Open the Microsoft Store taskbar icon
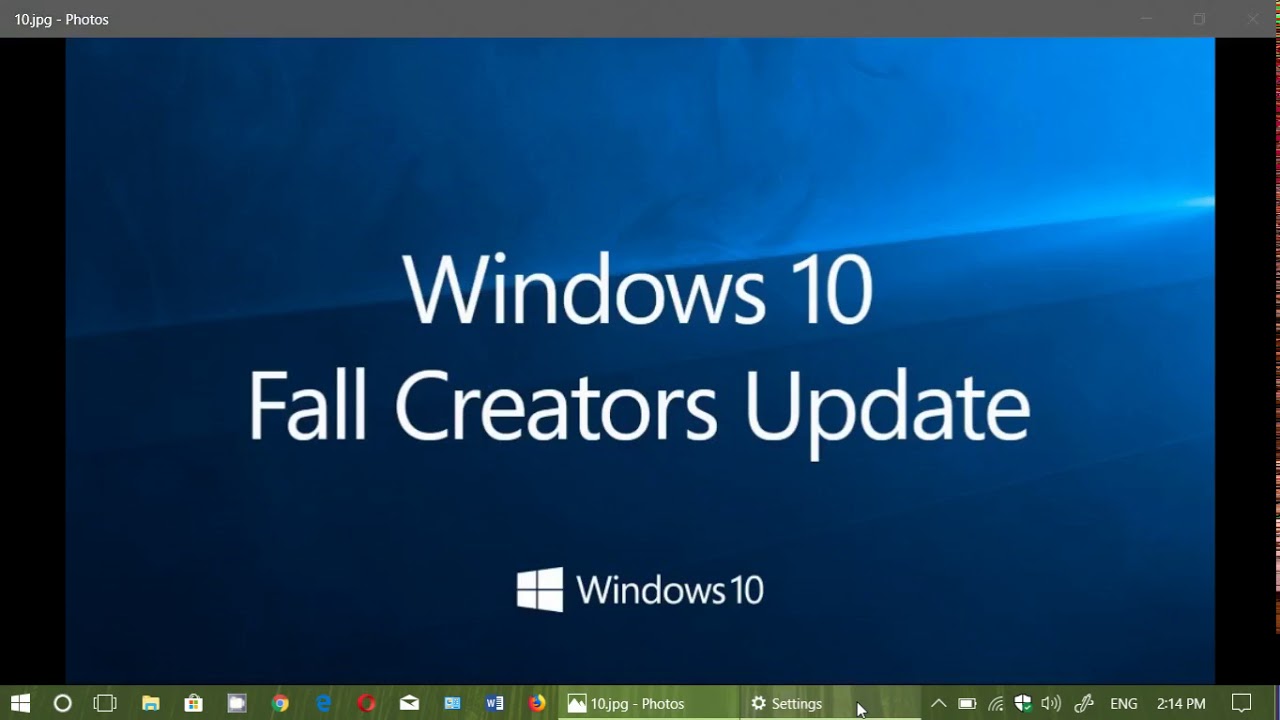Screen dimensions: 1280x720 tap(193, 704)
